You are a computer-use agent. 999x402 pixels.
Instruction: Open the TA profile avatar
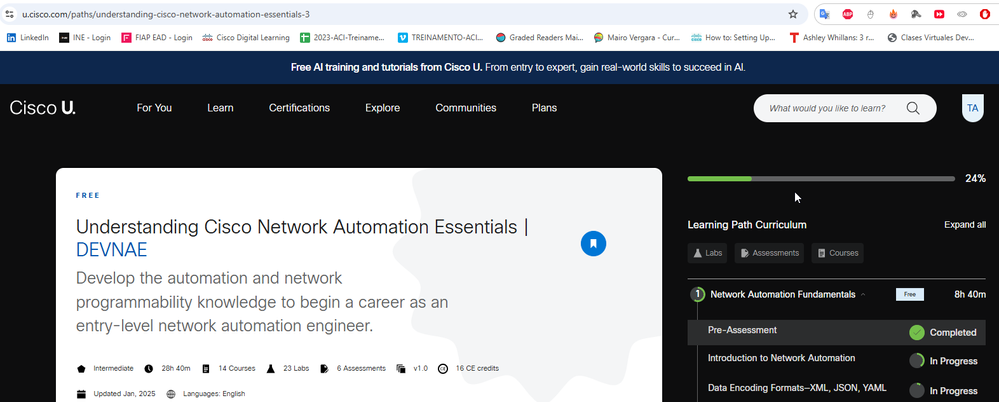[x=972, y=108]
